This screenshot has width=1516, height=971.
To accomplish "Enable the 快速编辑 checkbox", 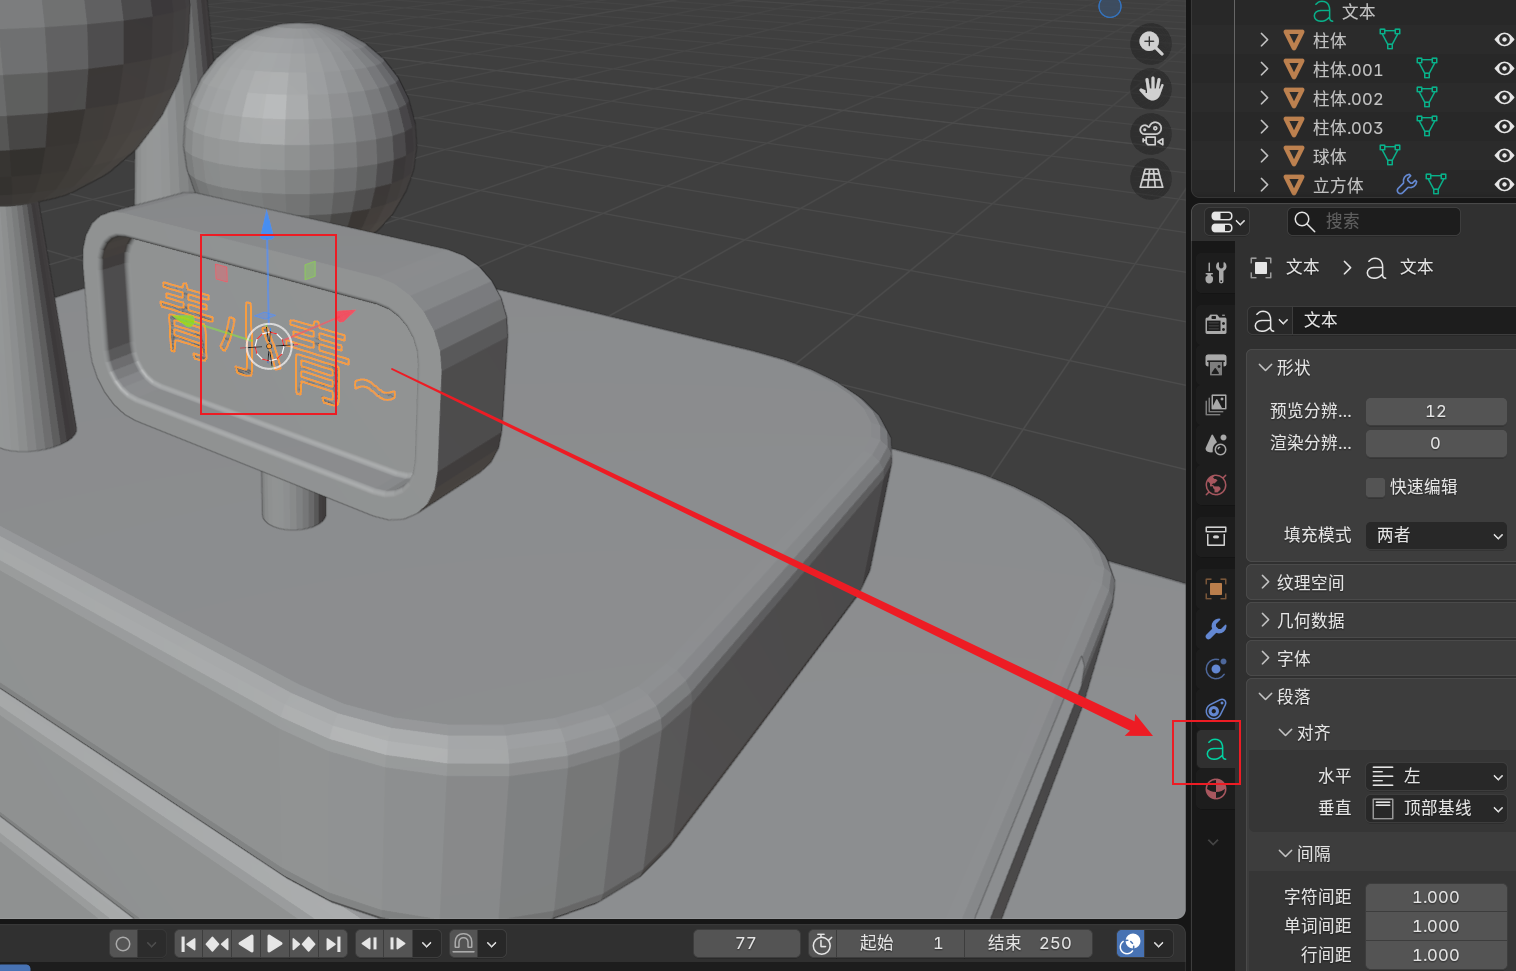I will tap(1376, 487).
